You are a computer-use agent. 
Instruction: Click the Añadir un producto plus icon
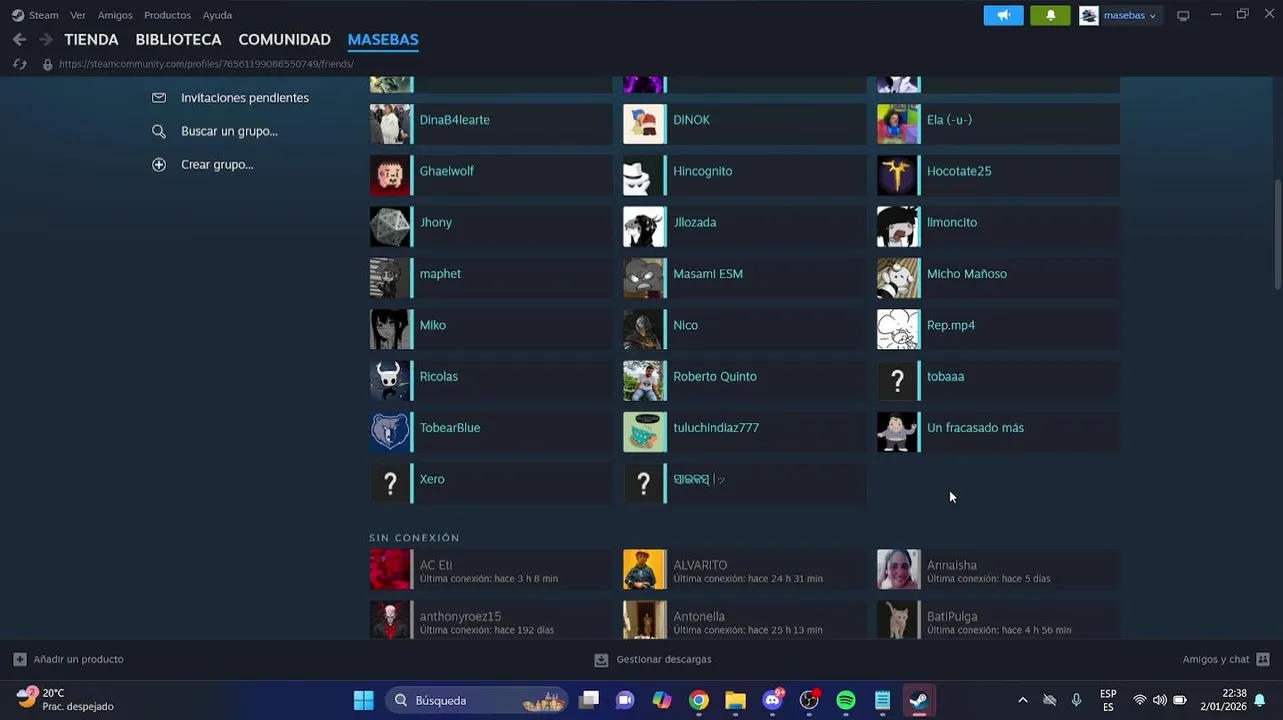(x=19, y=659)
